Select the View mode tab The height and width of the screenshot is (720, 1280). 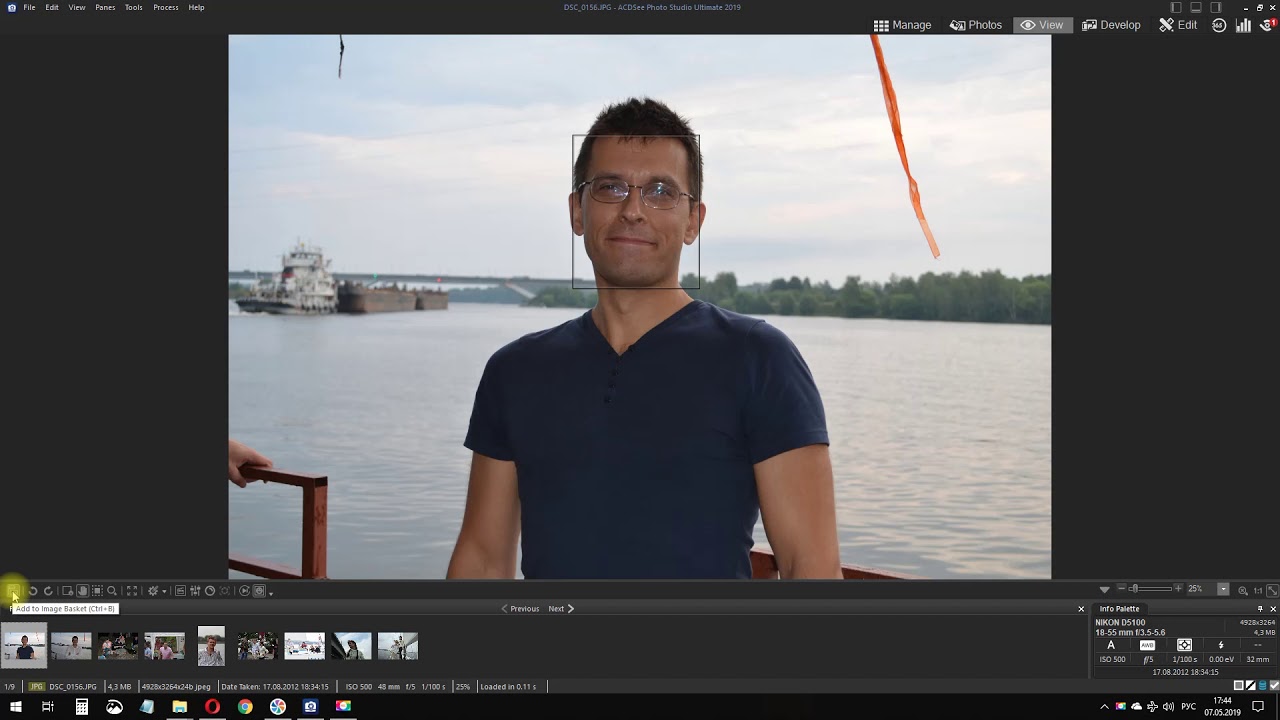tap(1042, 25)
